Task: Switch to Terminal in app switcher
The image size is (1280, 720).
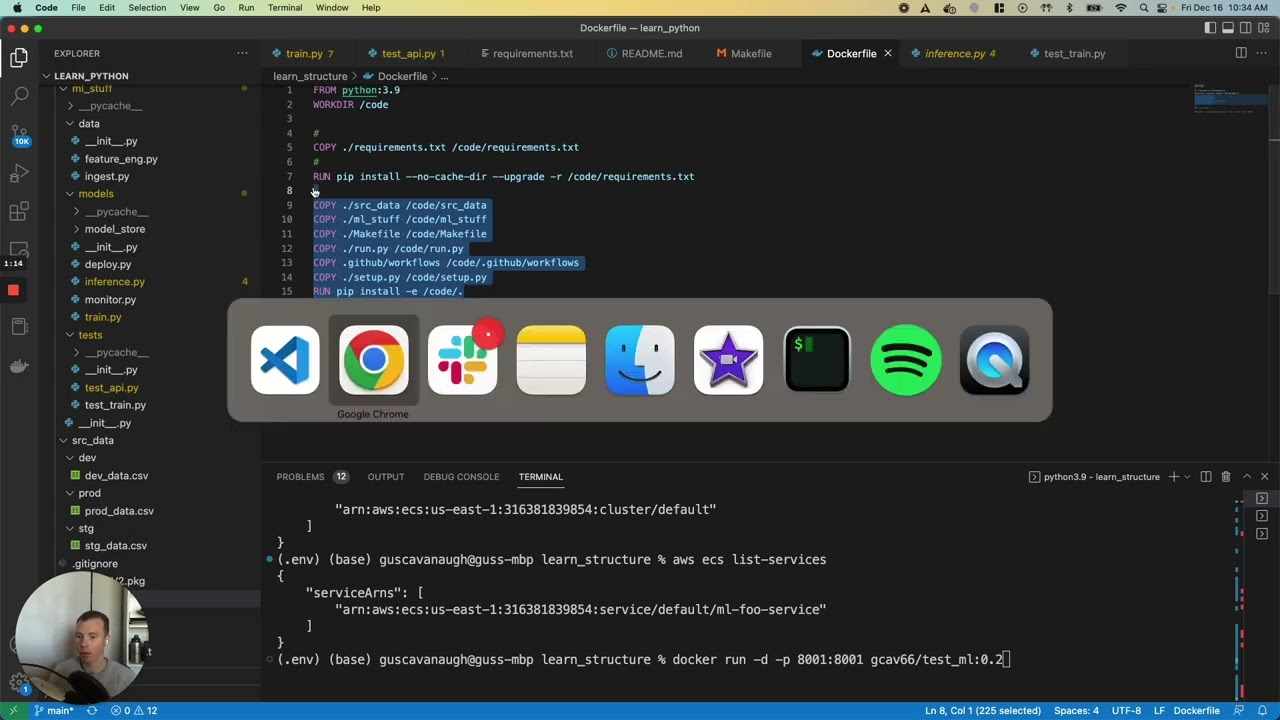Action: (817, 360)
